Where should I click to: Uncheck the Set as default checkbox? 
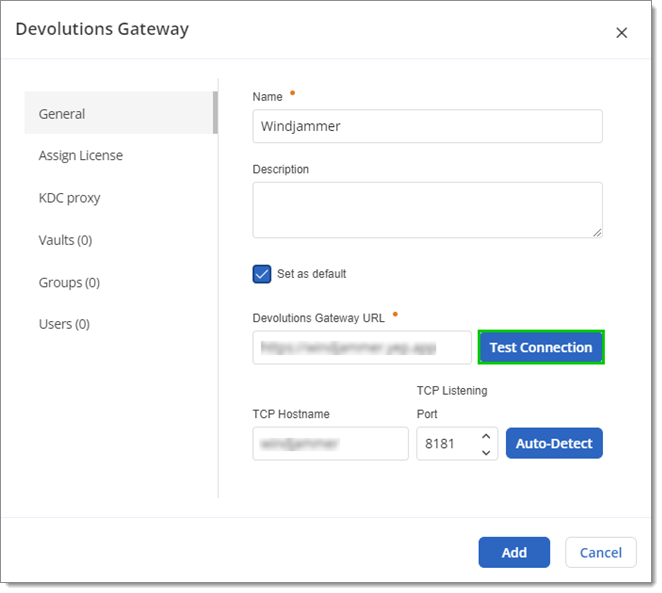[262, 274]
